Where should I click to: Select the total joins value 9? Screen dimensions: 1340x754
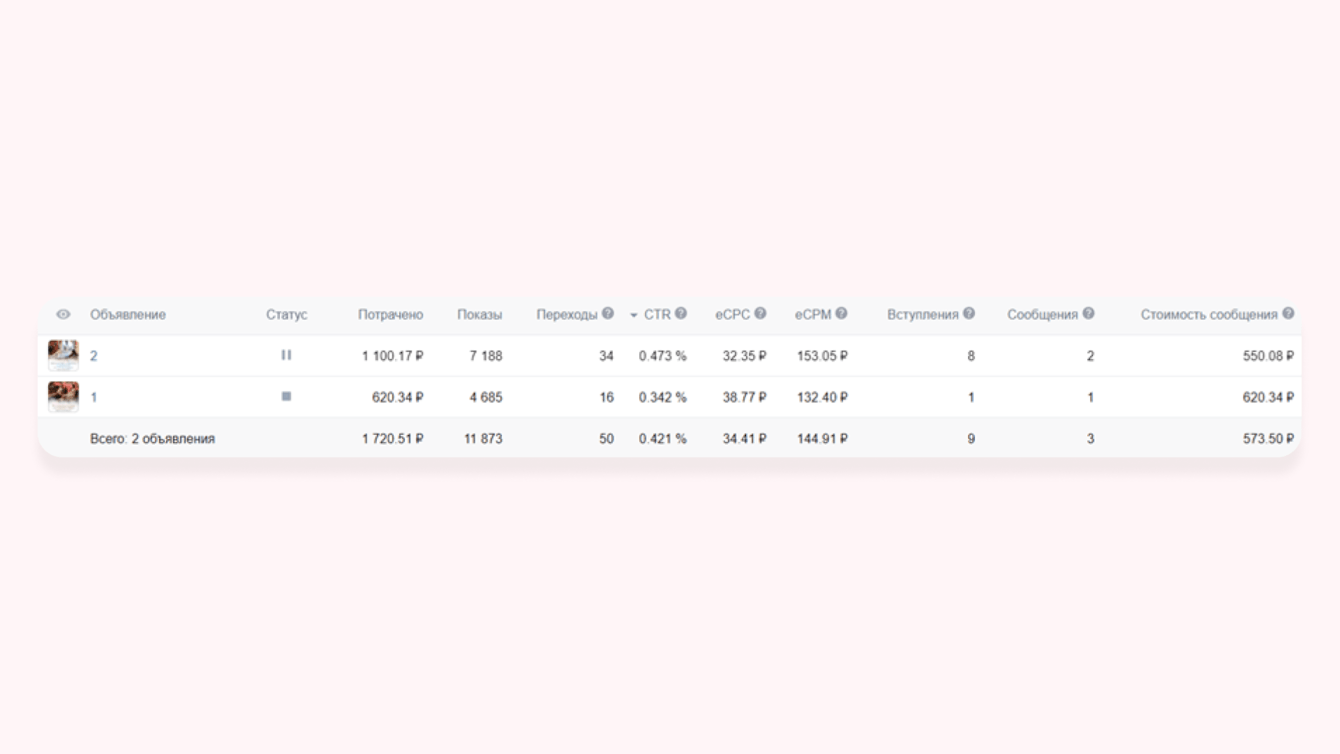[x=971, y=439]
